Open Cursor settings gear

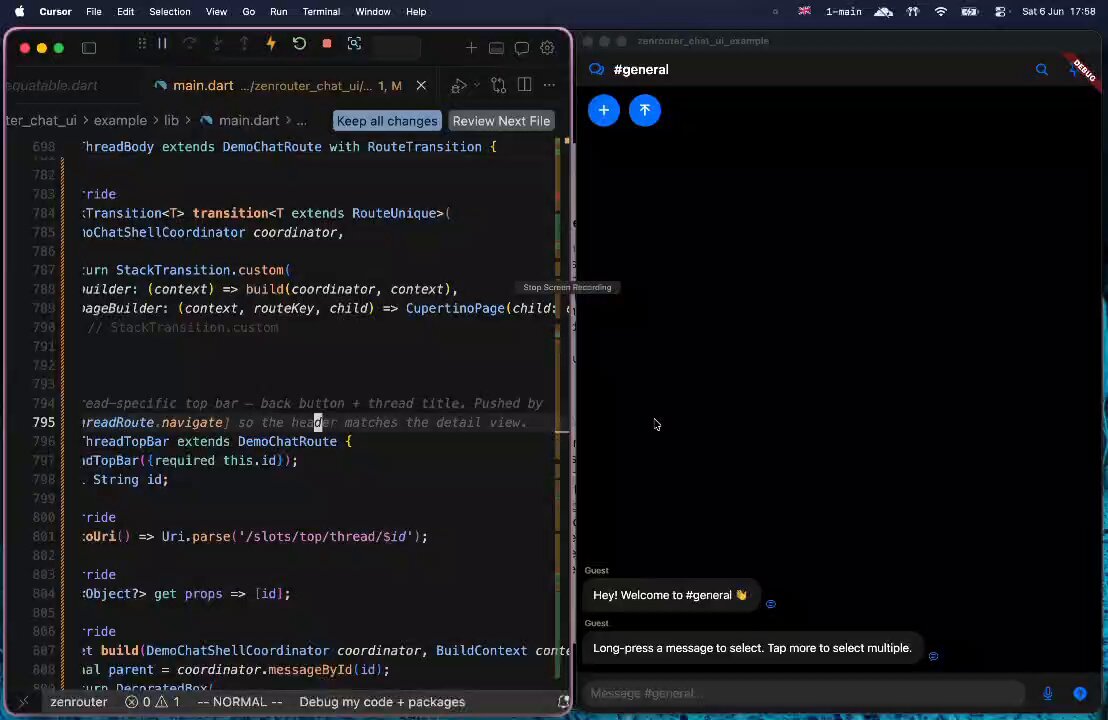click(547, 48)
